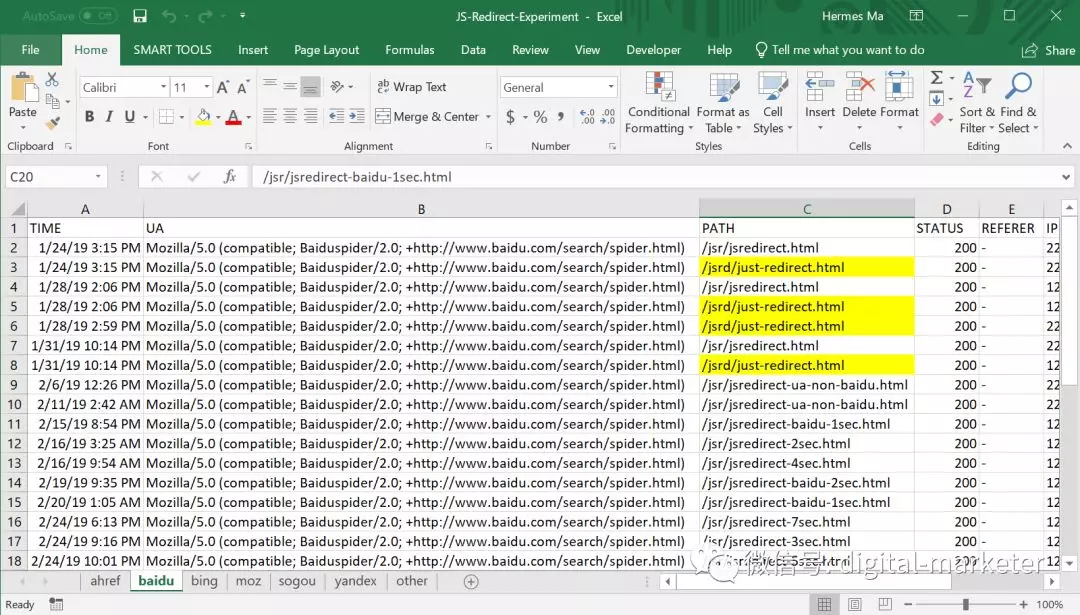
Task: Click the zoom slider handle
Action: click(966, 605)
